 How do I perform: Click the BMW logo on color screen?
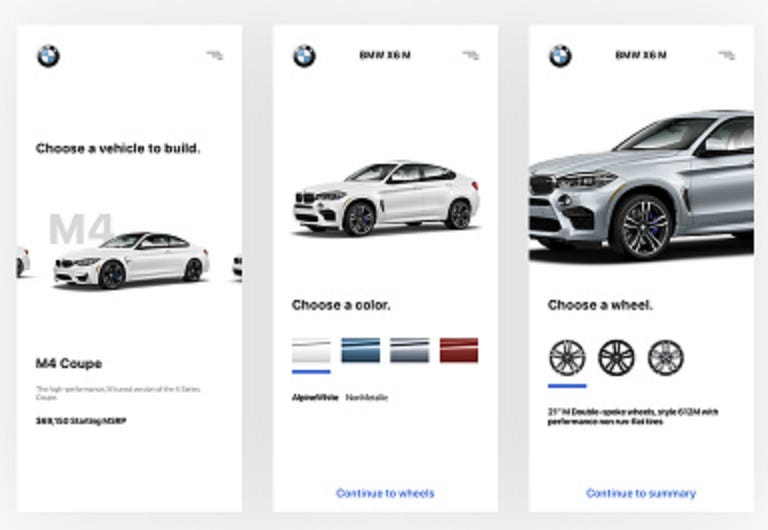click(x=304, y=56)
